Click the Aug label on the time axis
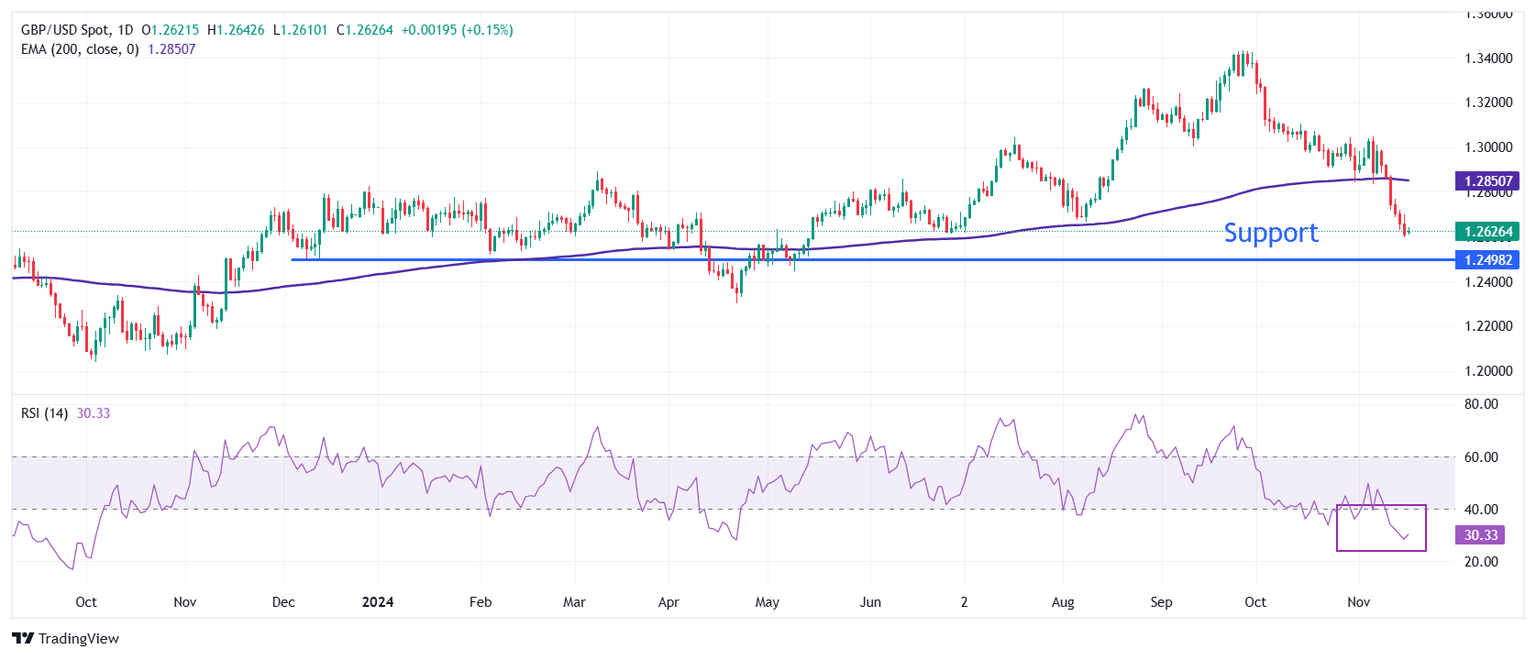The image size is (1536, 658). tap(1063, 602)
